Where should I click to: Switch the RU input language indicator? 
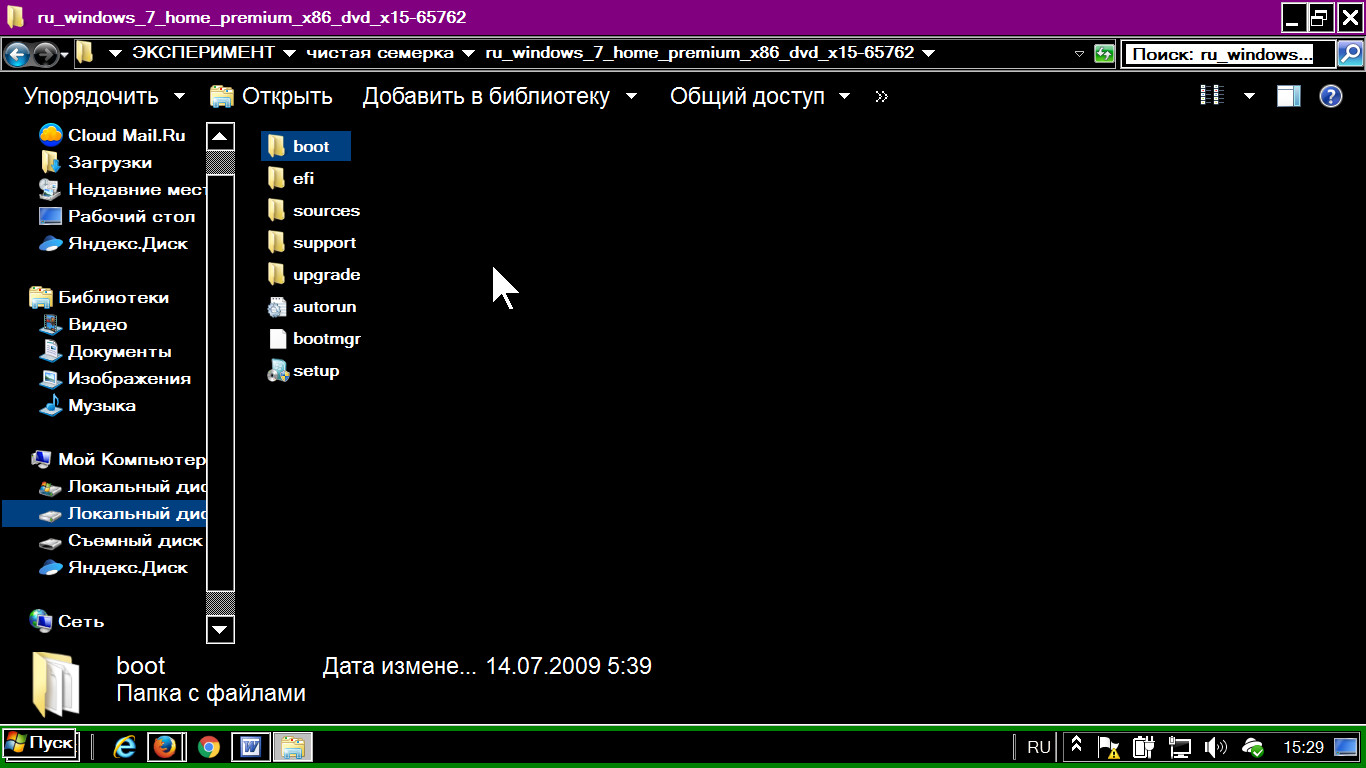coord(1039,747)
